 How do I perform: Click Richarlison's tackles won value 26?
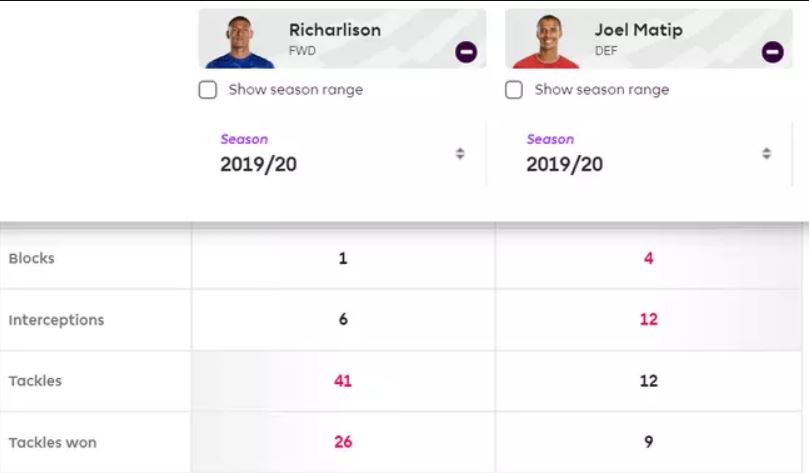click(x=343, y=442)
